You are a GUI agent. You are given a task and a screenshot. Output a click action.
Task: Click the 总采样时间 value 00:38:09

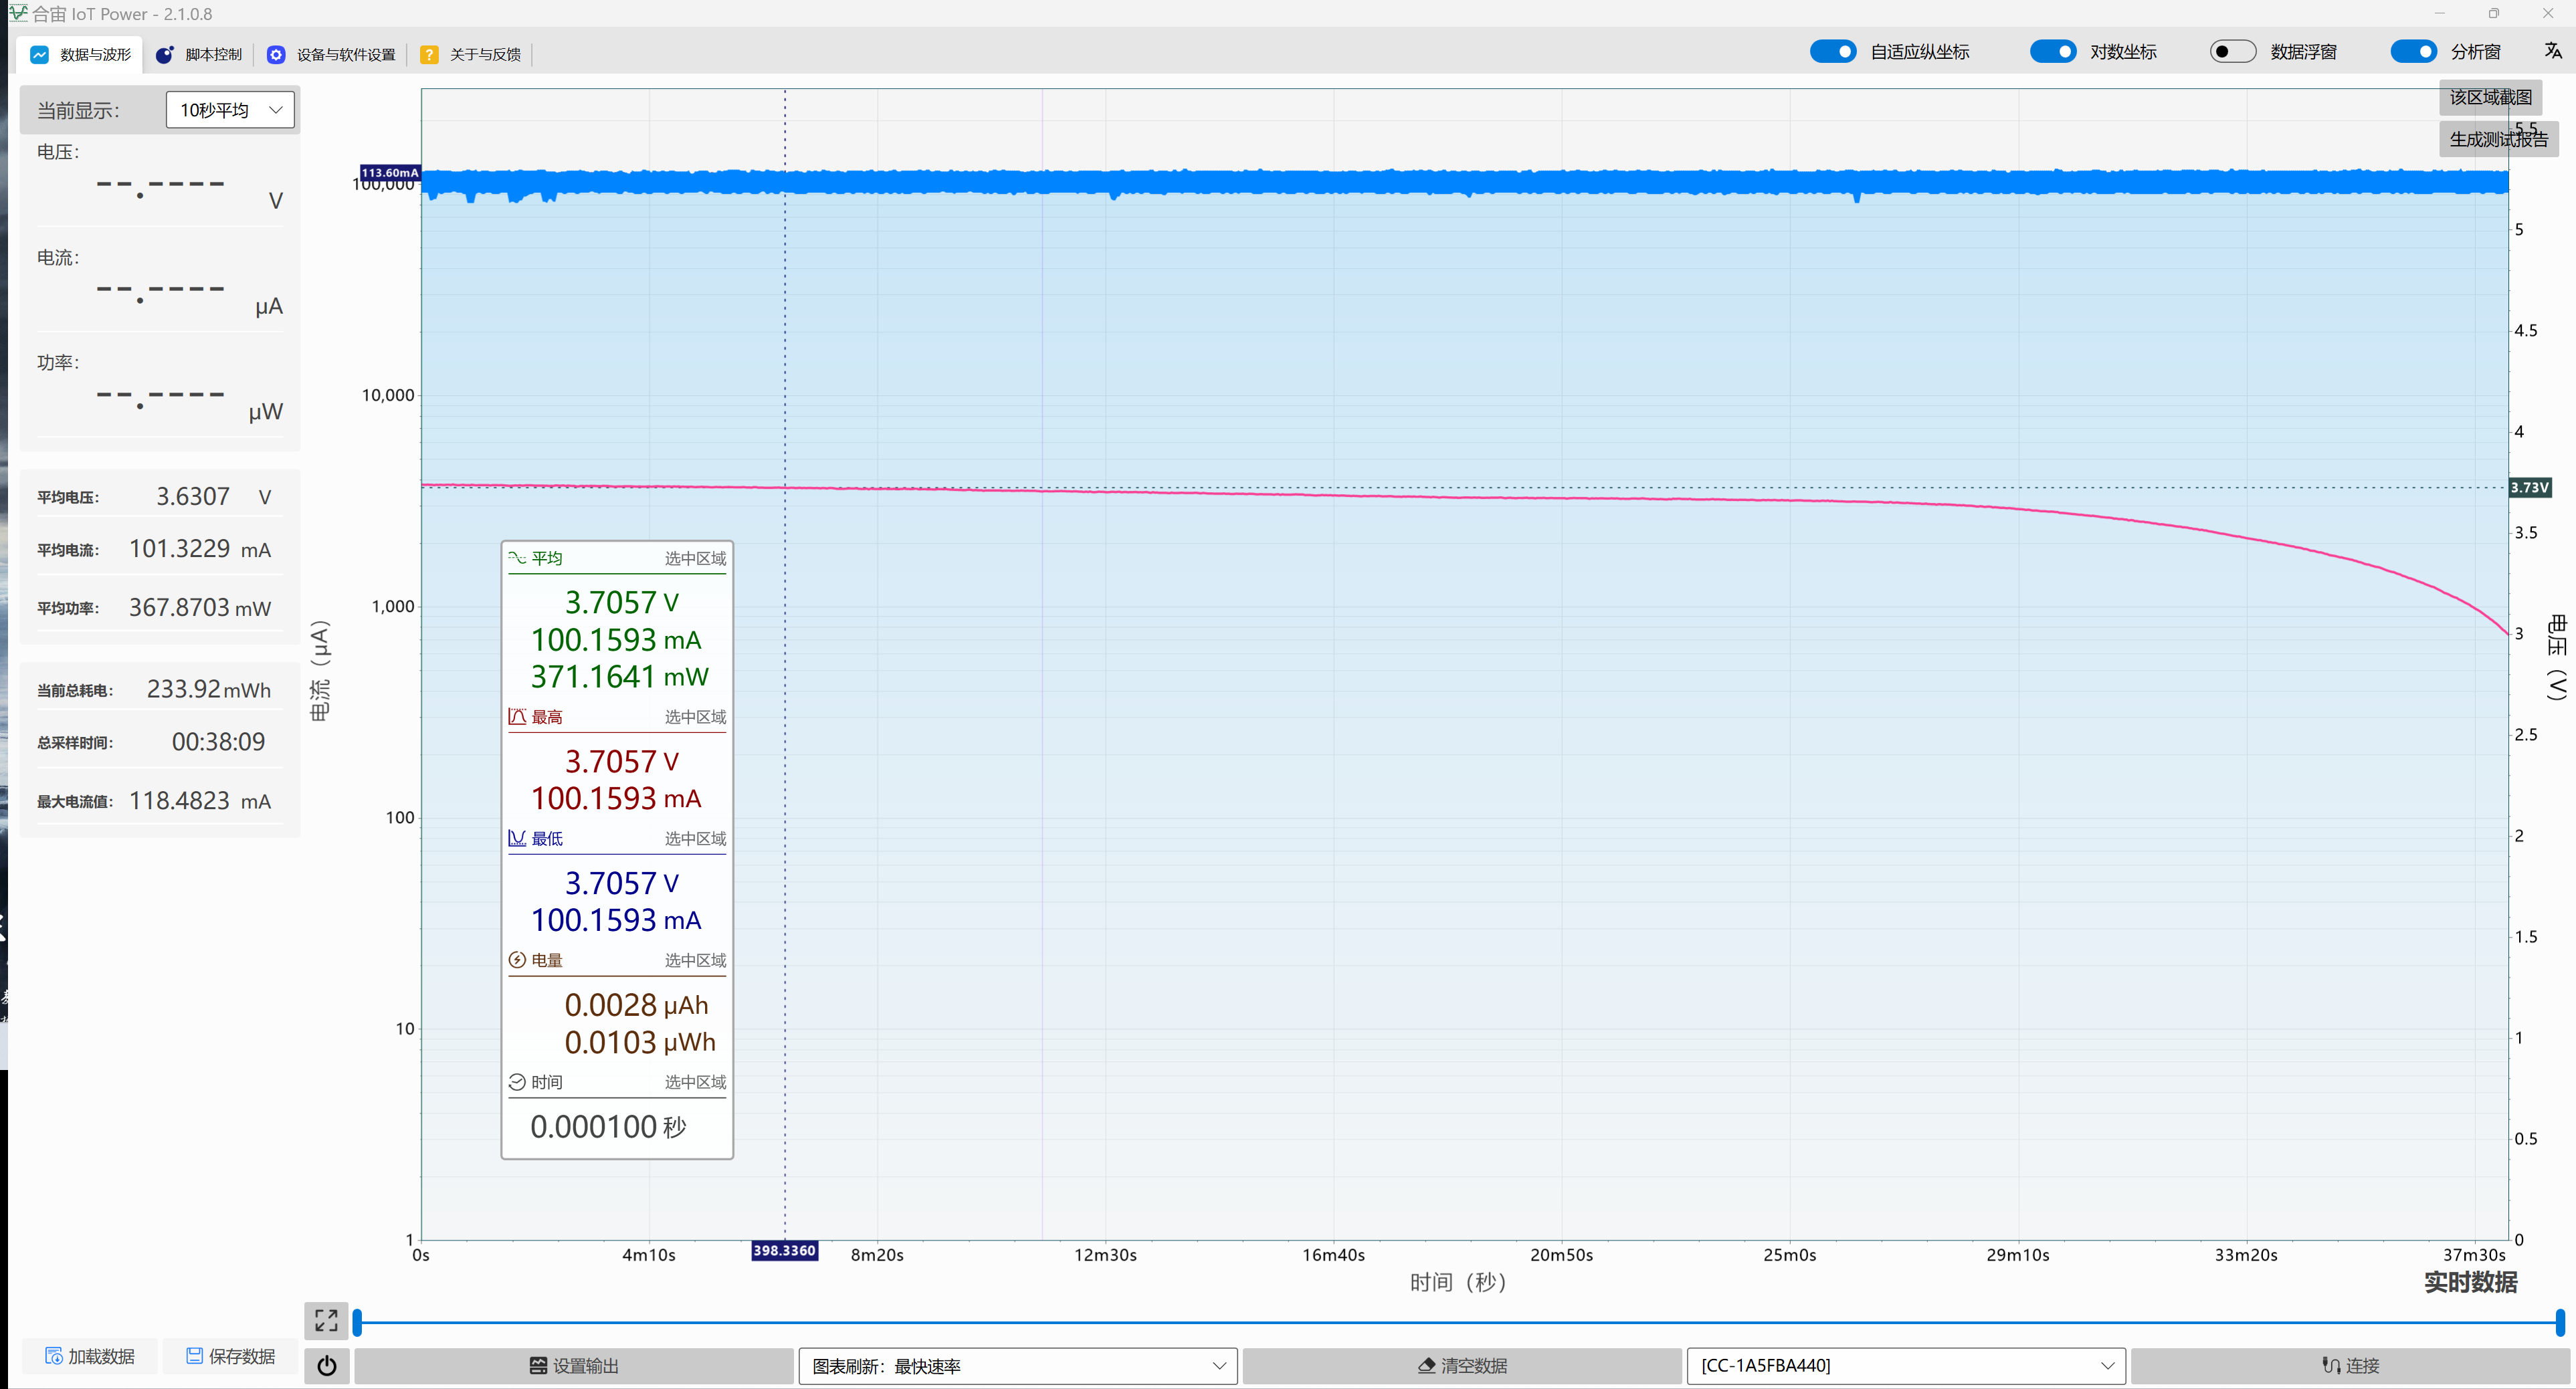click(x=219, y=741)
